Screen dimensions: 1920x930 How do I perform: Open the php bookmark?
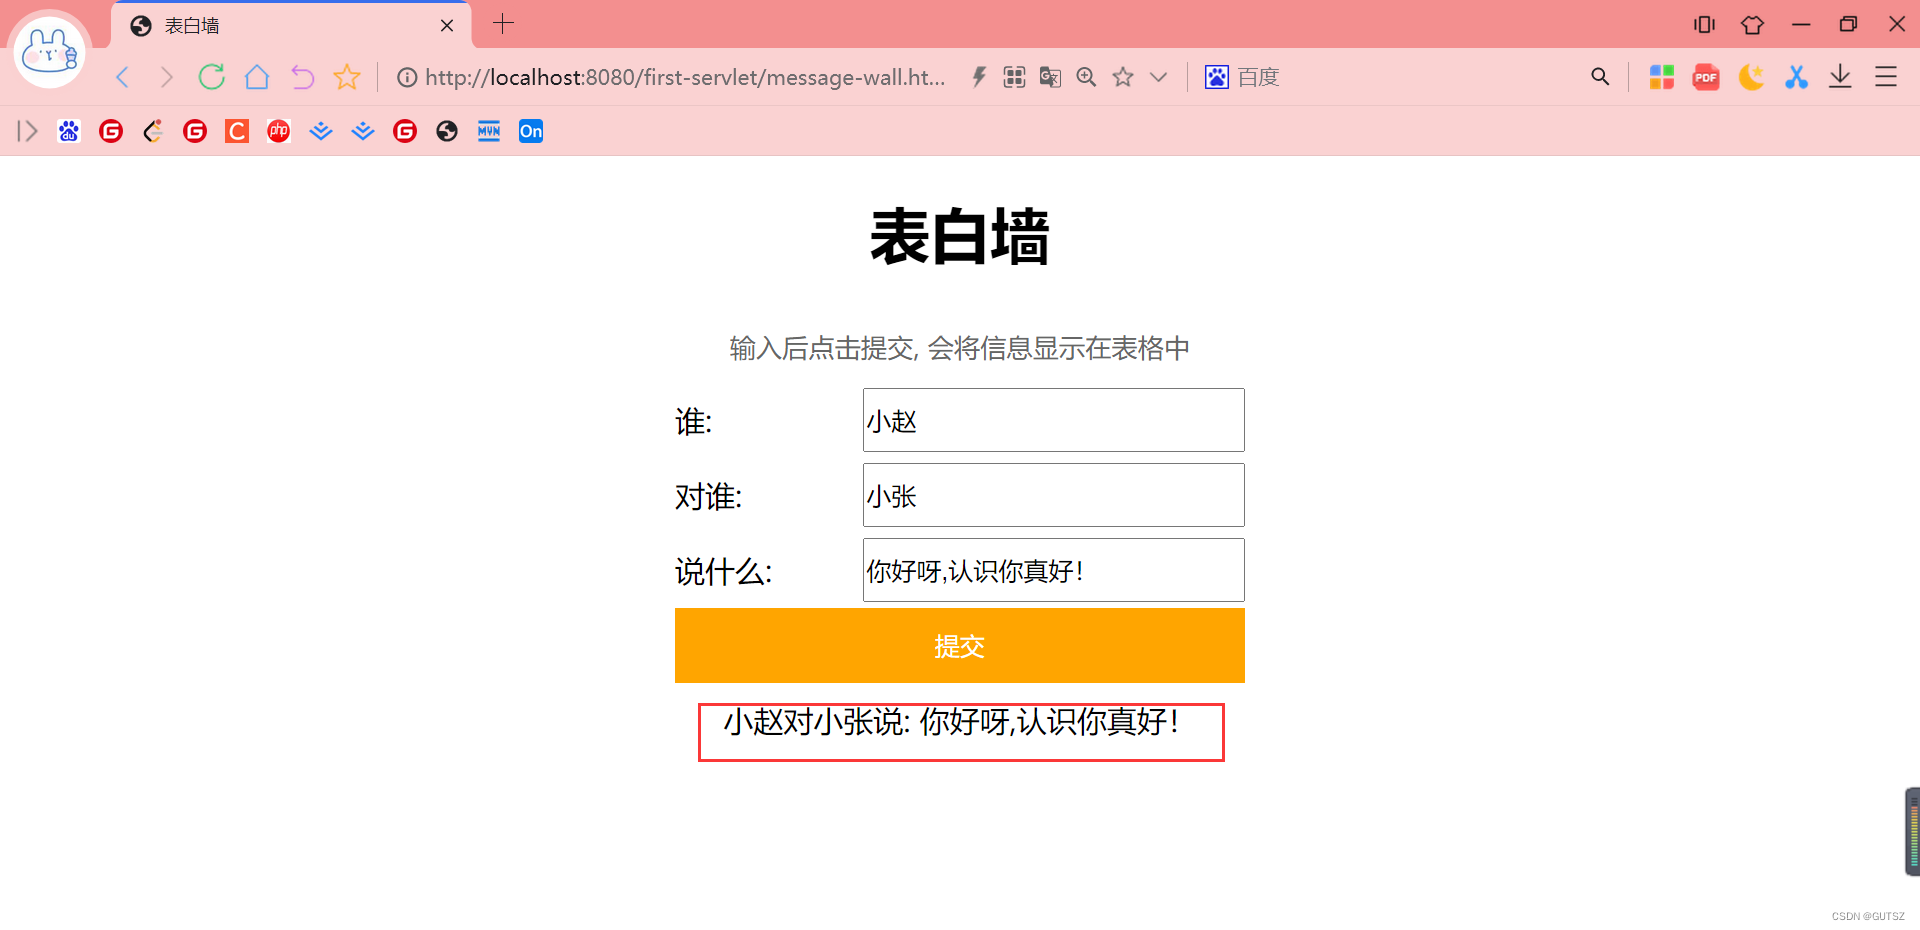coord(279,131)
